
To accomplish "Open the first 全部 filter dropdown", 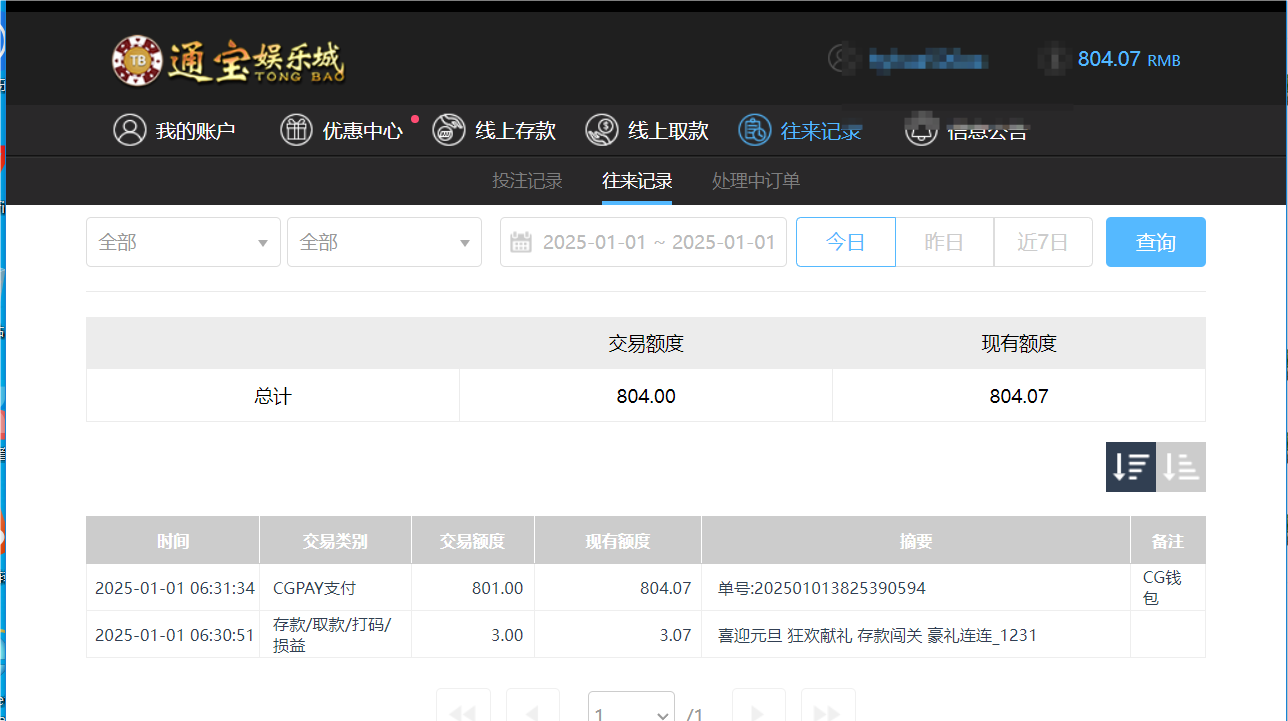I will 183,242.
